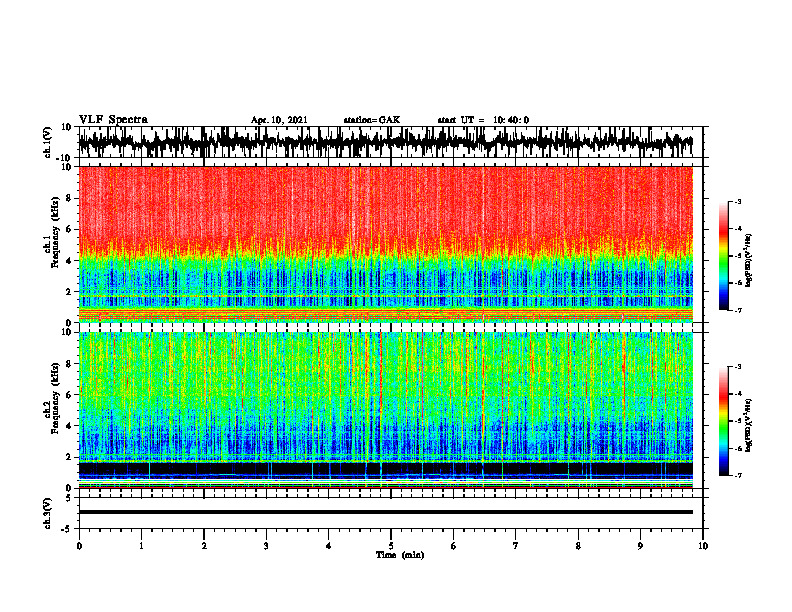792x612 pixels.
Task: Click the ch.2 "Frequency (kHz)" axis label
Action: pyautogui.click(x=56, y=398)
